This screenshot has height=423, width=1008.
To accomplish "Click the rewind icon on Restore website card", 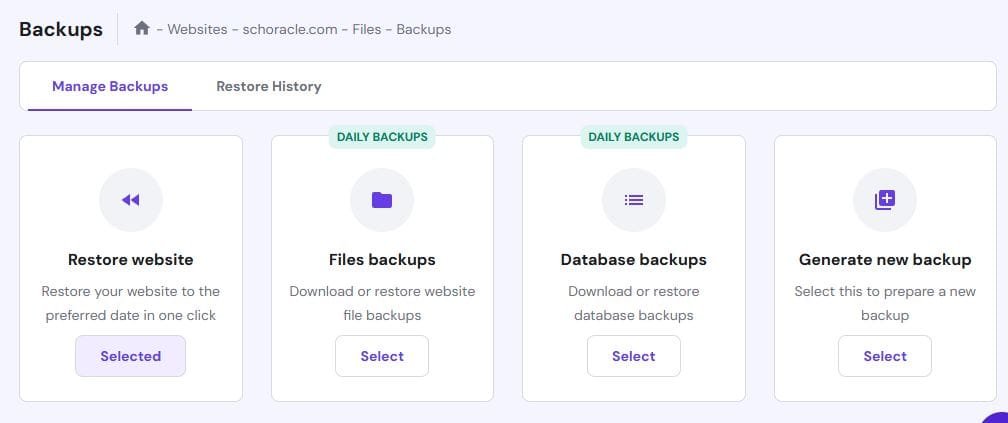I will (130, 200).
